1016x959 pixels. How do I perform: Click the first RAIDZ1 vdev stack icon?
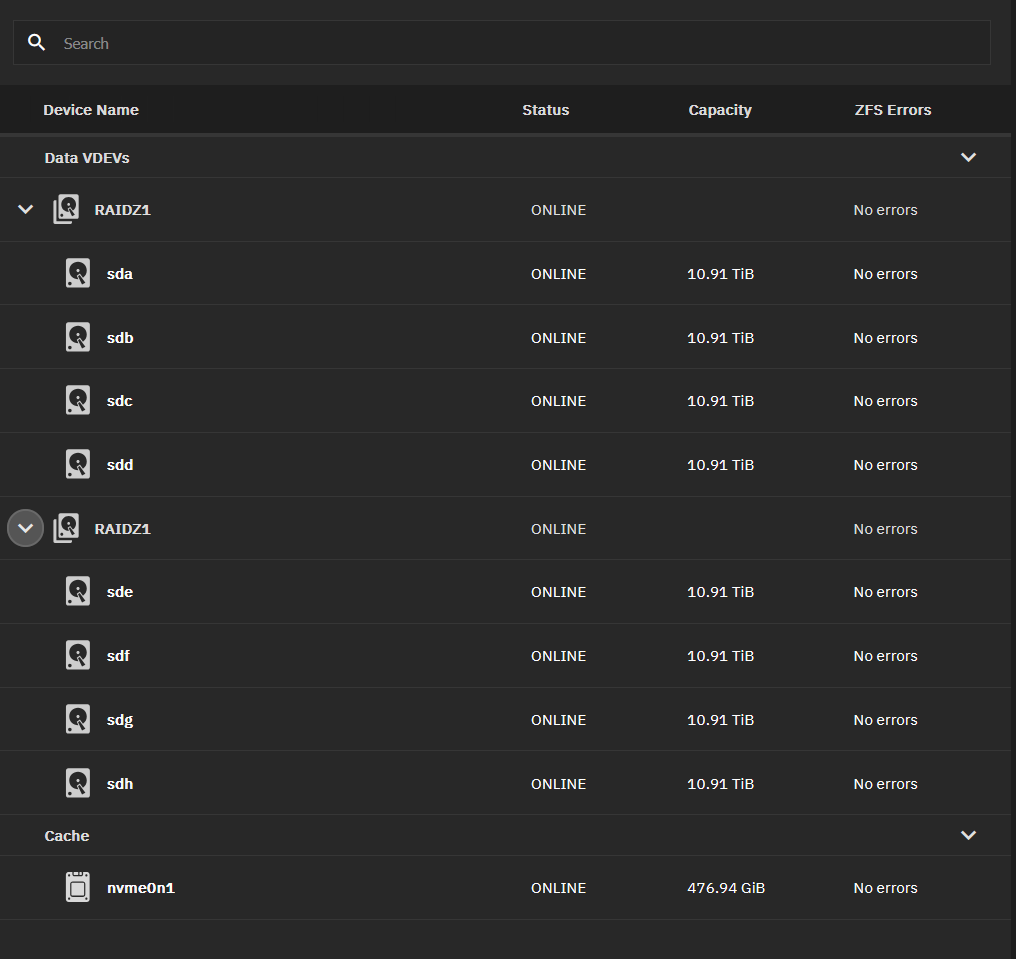pyautogui.click(x=66, y=209)
